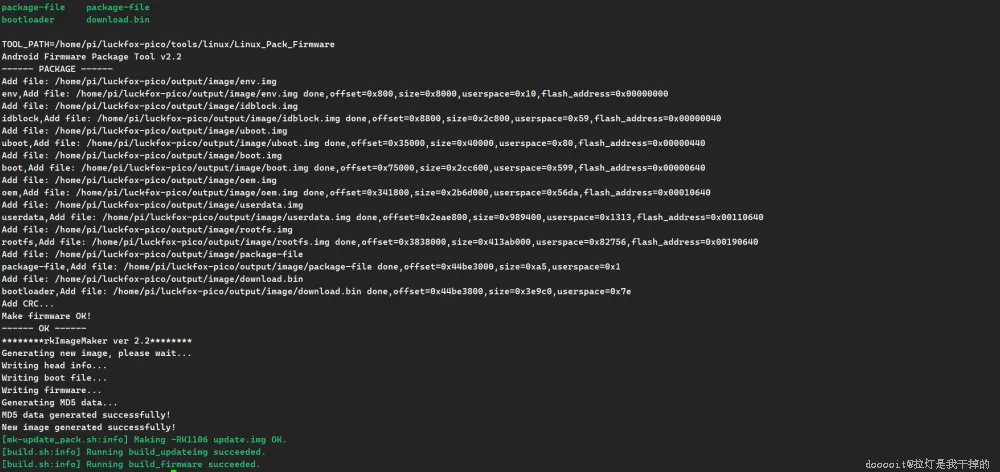Click "New image generated successfully!" message
1000x472 pixels.
(x=88, y=427)
